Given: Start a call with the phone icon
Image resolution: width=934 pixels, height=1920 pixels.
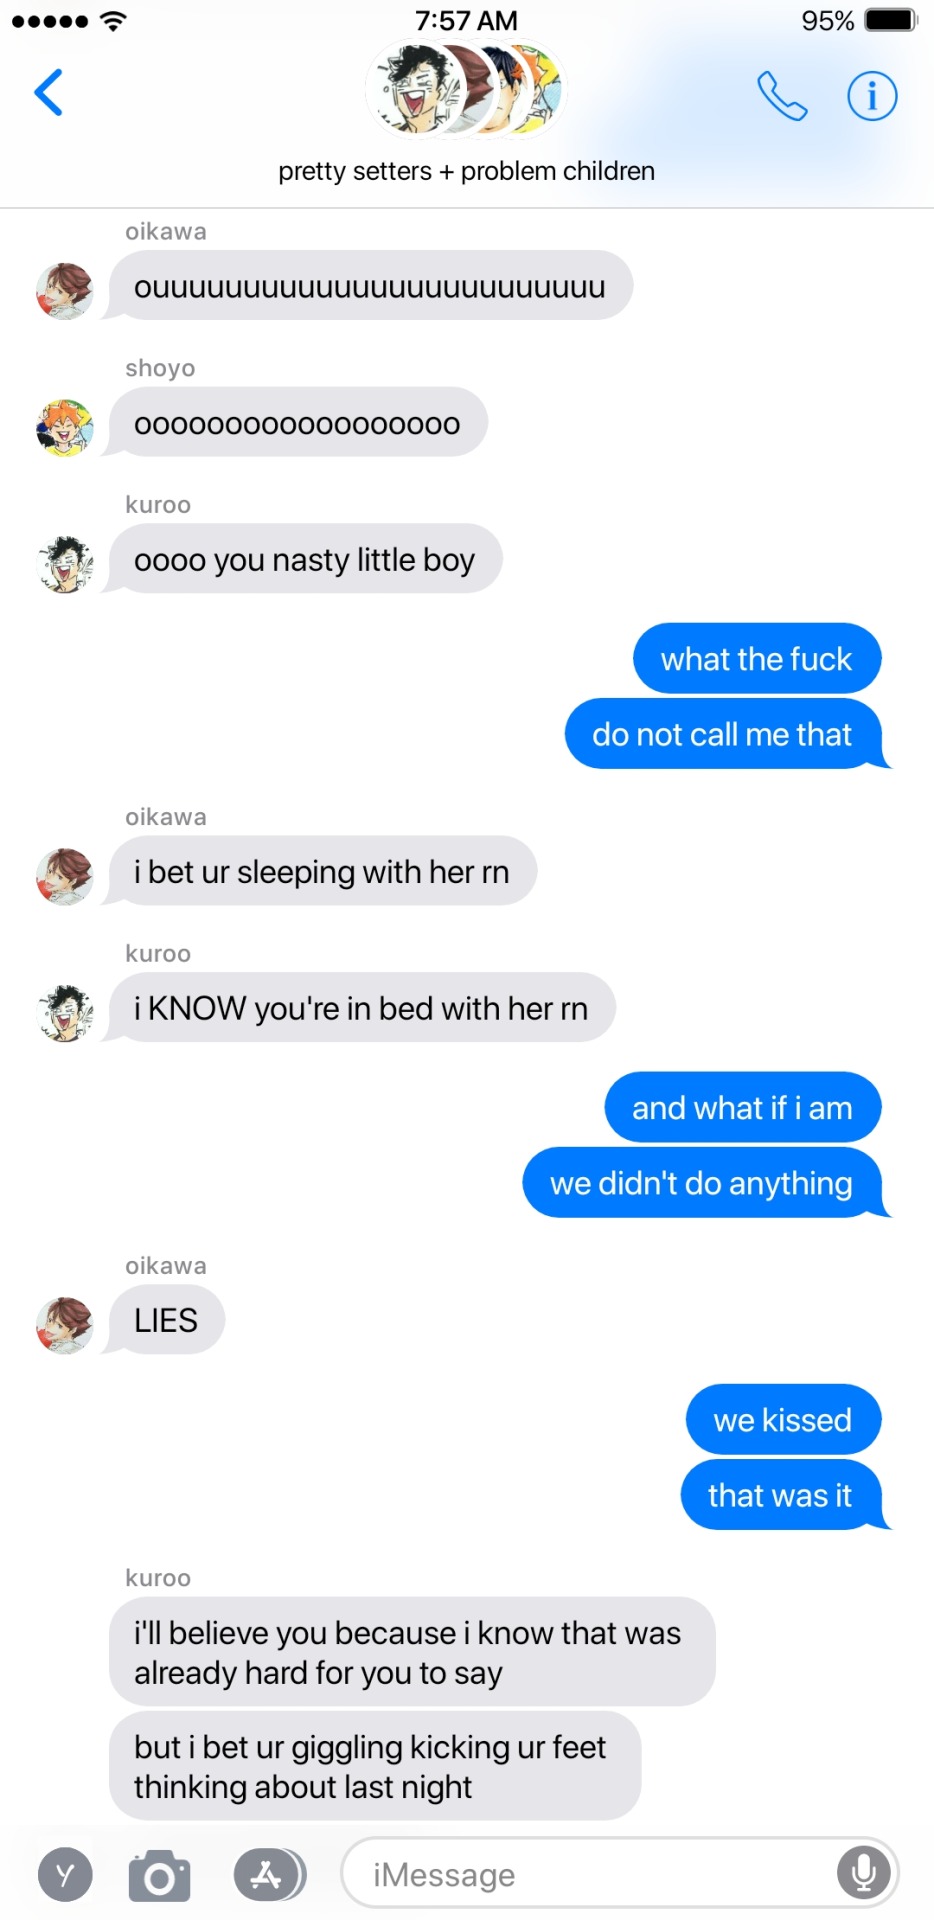Looking at the screenshot, I should 782,96.
